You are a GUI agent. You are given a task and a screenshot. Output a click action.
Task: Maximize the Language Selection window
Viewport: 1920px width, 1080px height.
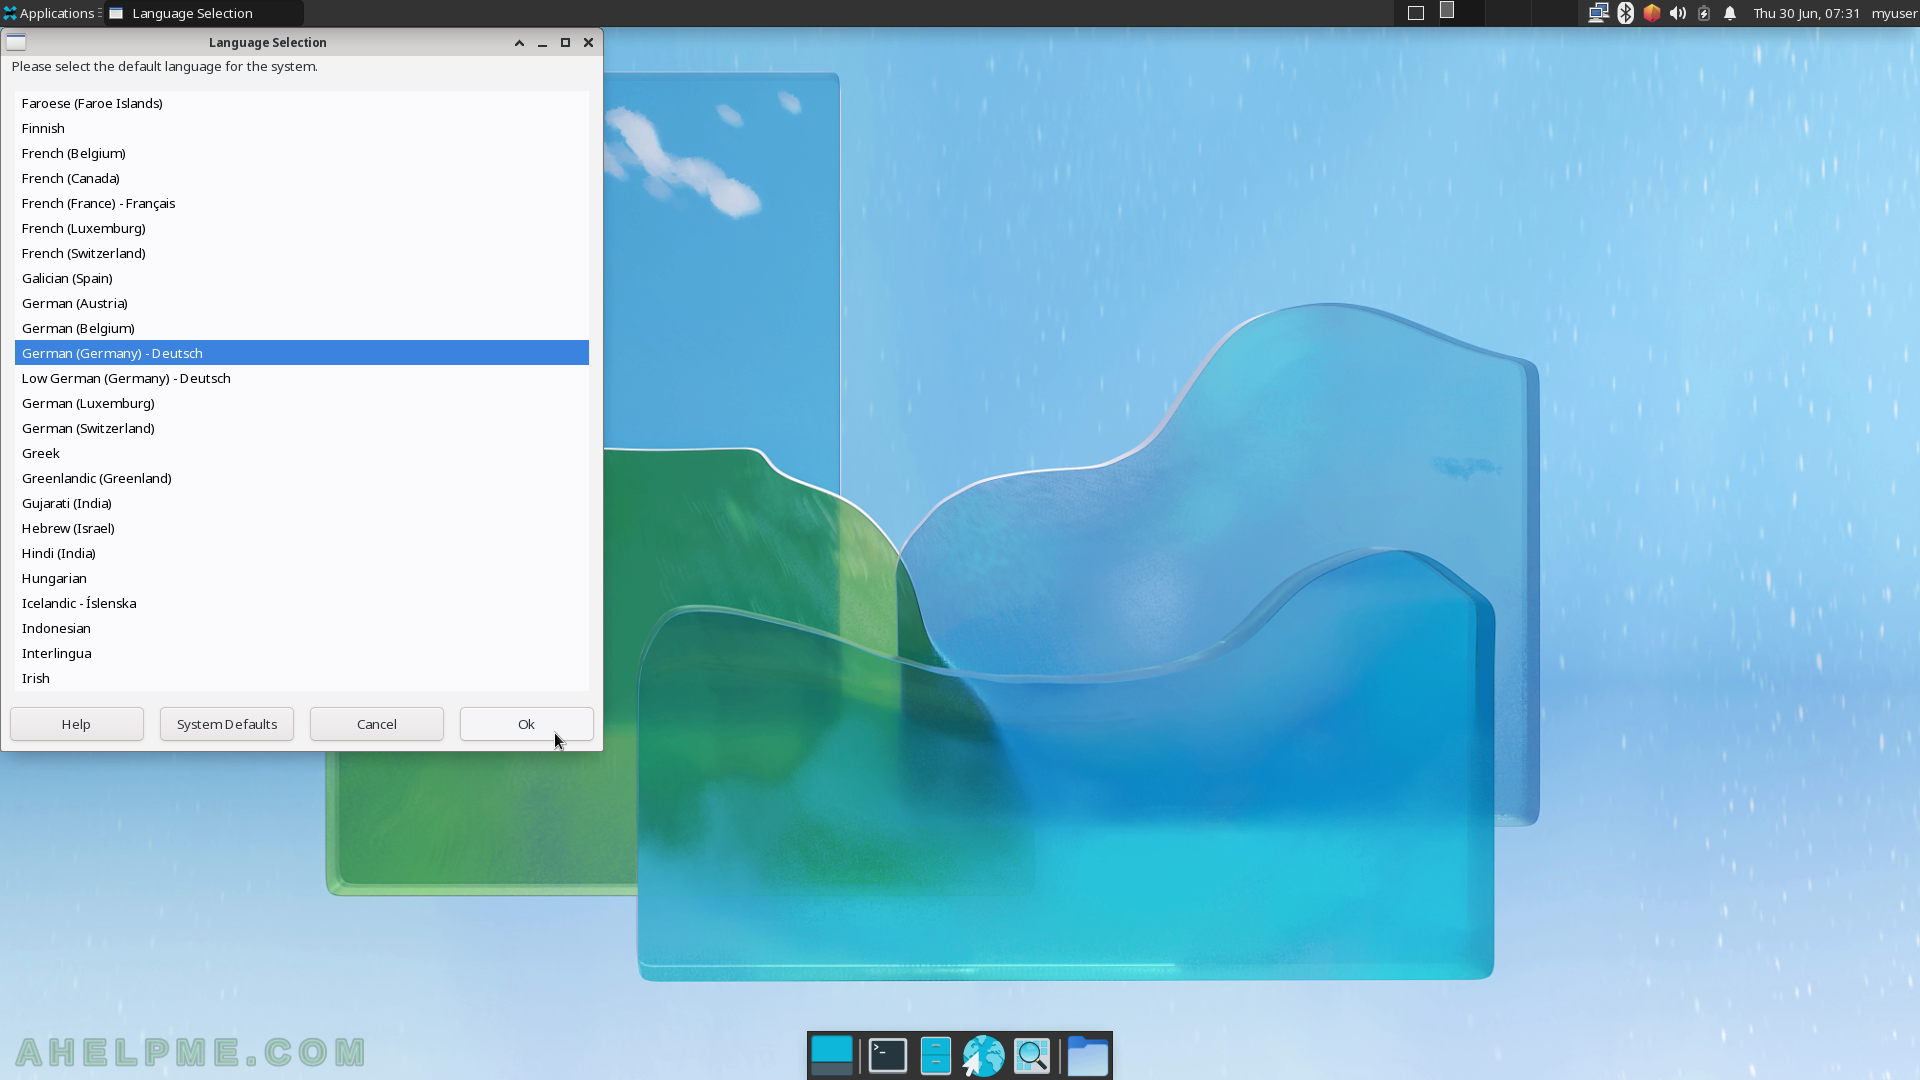(565, 42)
